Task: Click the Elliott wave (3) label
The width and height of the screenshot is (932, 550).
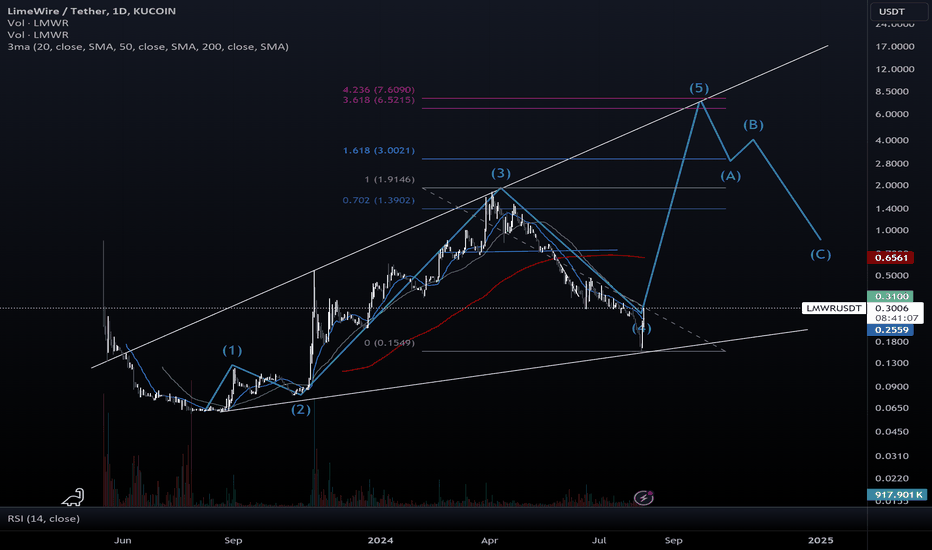Action: click(500, 173)
